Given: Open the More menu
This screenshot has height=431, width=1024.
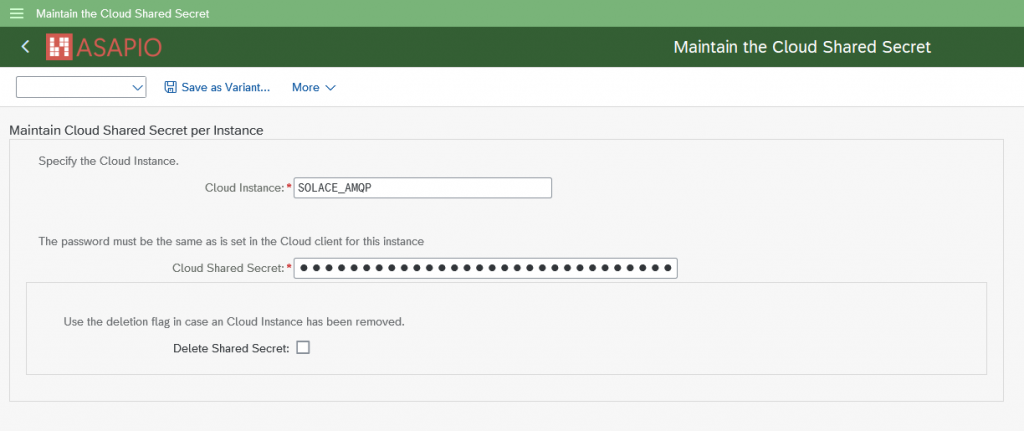Looking at the screenshot, I should click(306, 88).
